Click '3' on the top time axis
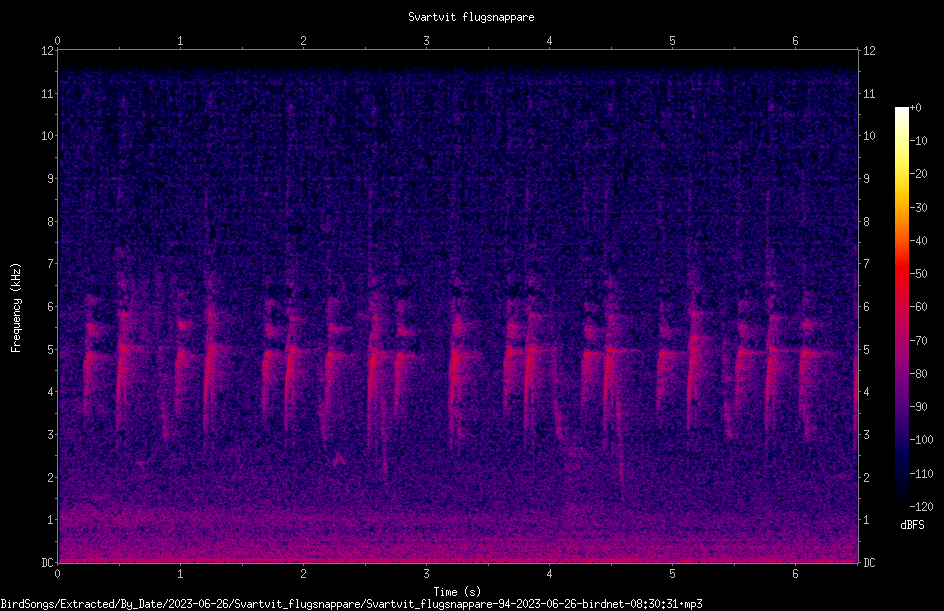This screenshot has height=611, width=944. (x=426, y=41)
